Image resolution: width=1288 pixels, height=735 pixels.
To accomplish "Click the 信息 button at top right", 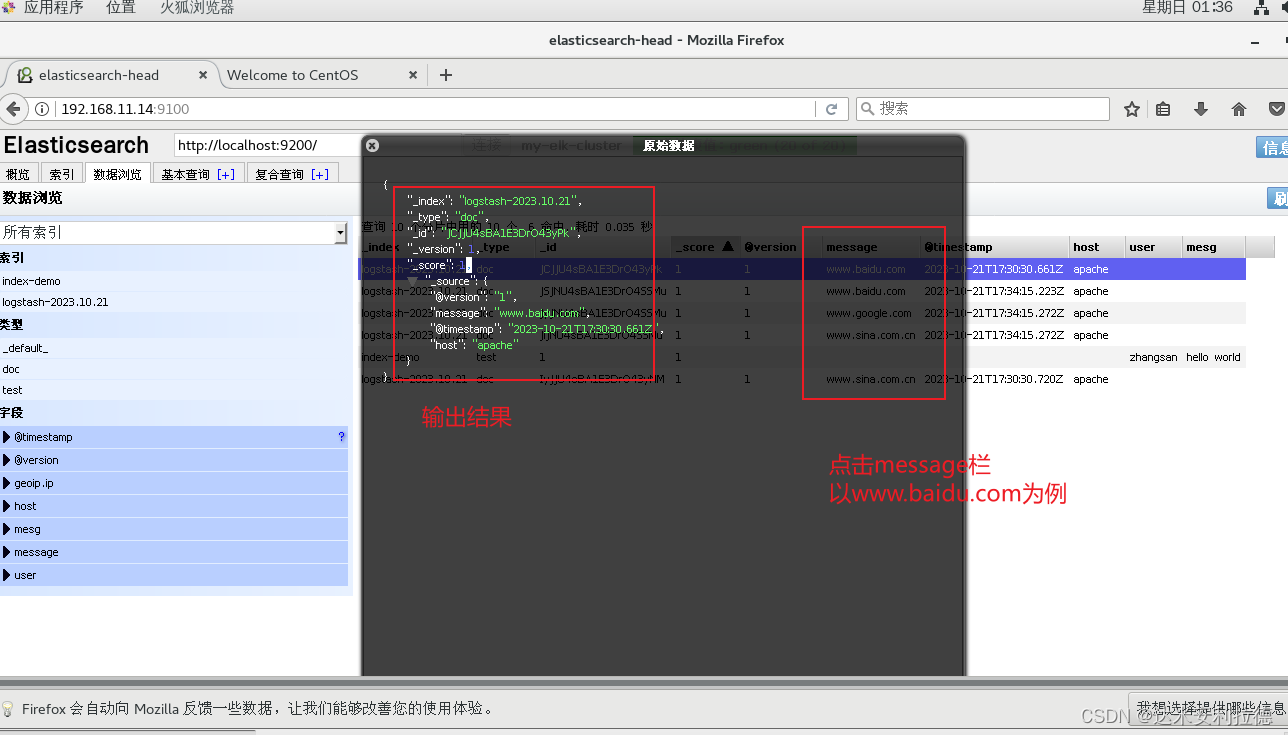I will coord(1272,147).
